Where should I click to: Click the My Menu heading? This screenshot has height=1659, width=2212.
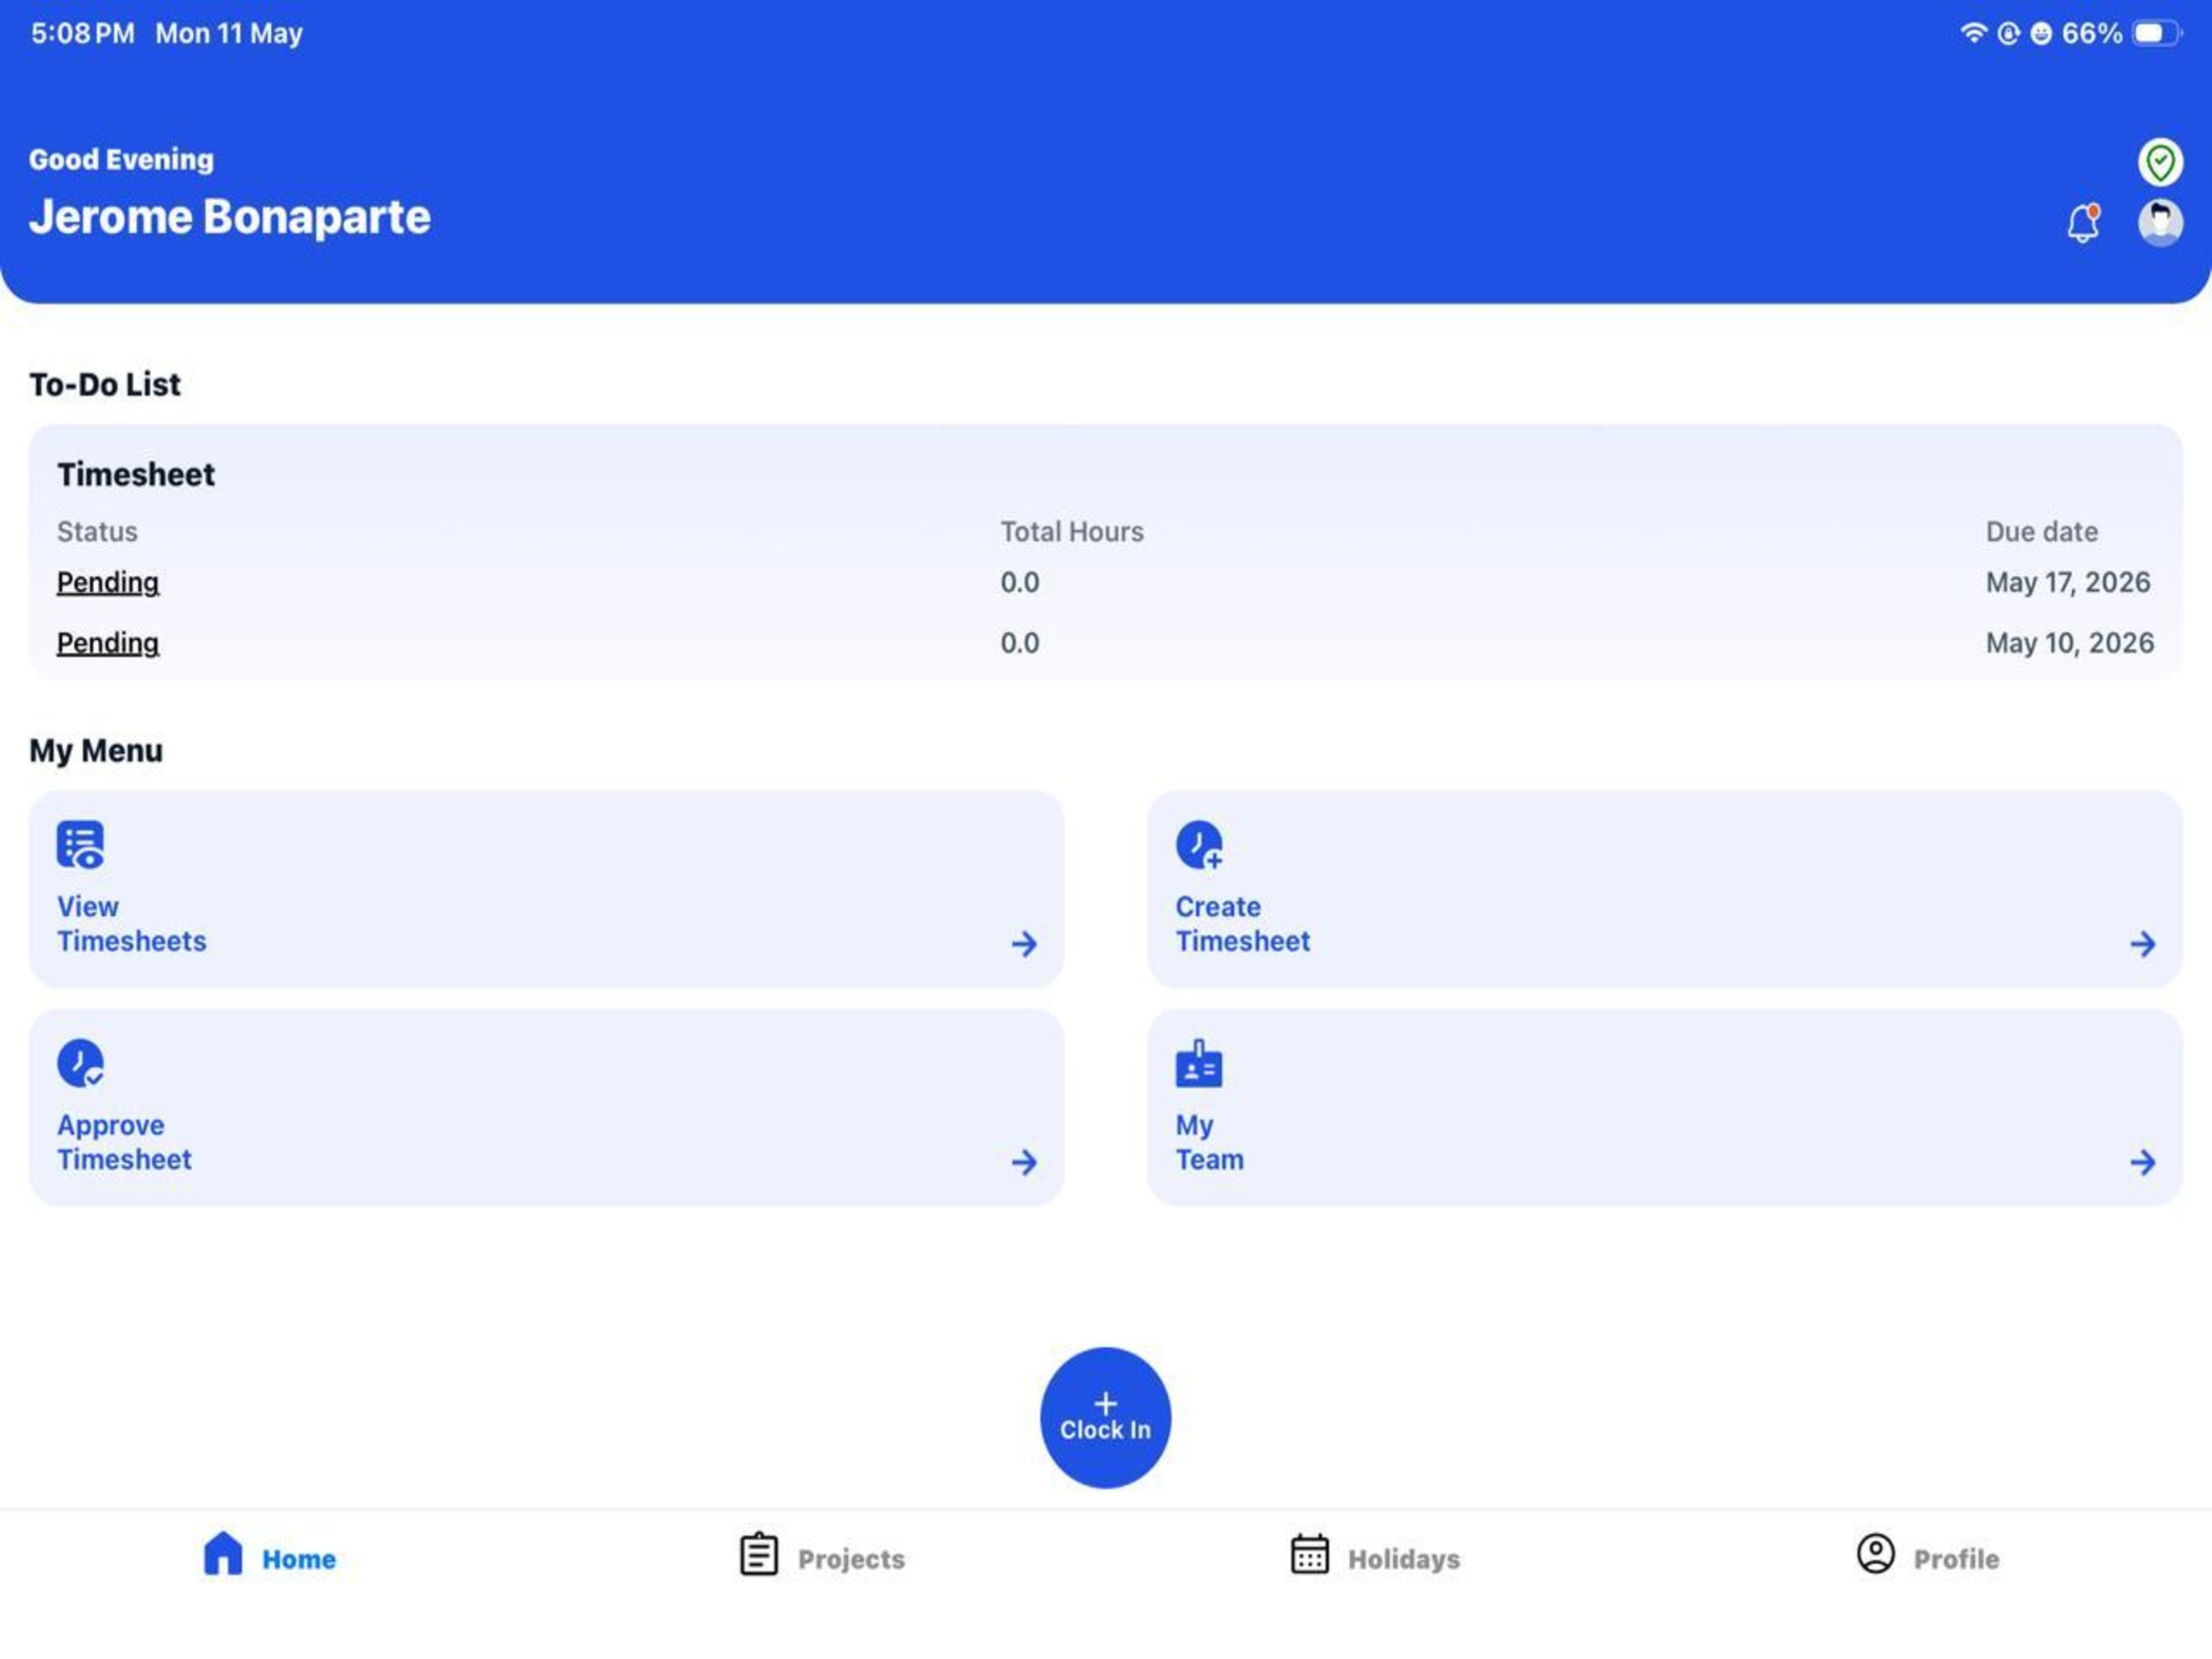(95, 750)
